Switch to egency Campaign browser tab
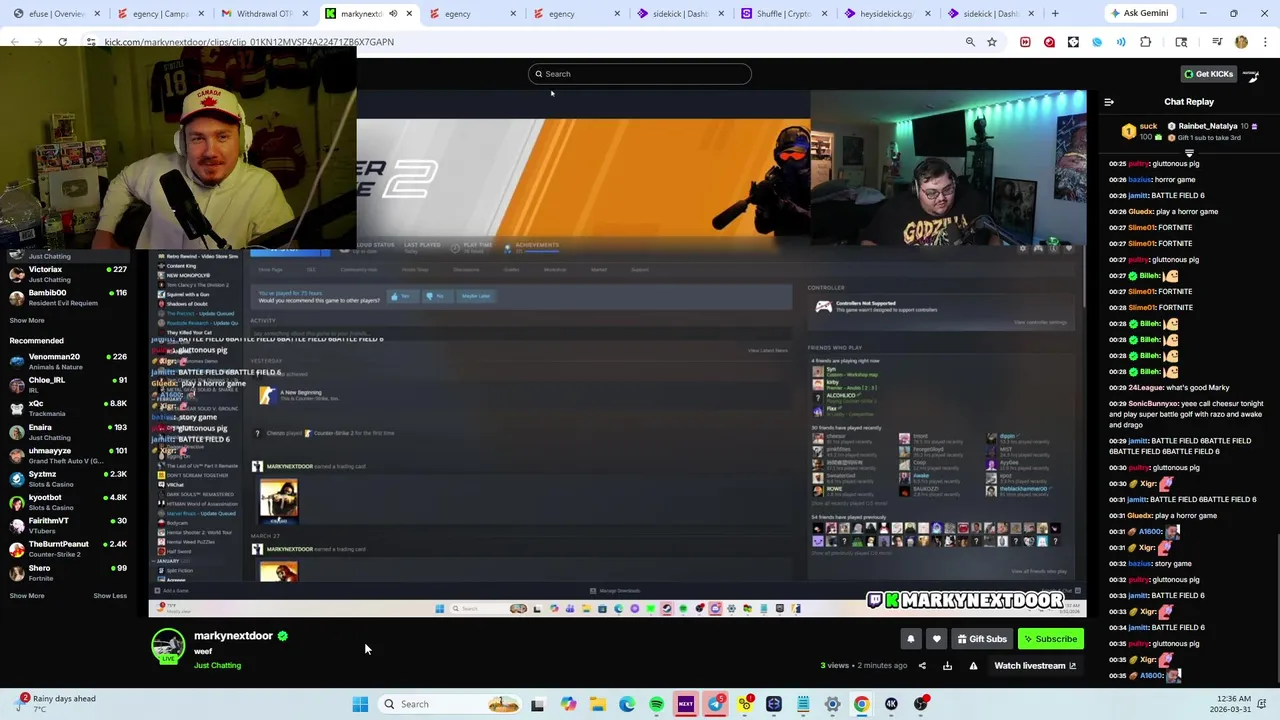This screenshot has height=720, width=1280. coord(160,14)
